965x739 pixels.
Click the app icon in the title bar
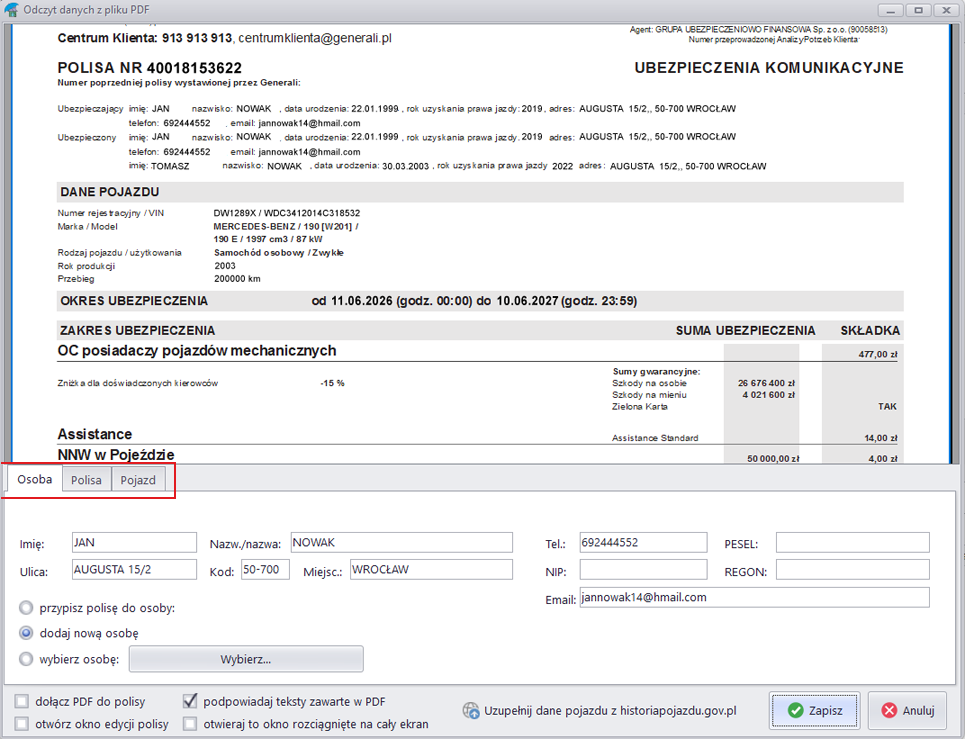(11, 10)
